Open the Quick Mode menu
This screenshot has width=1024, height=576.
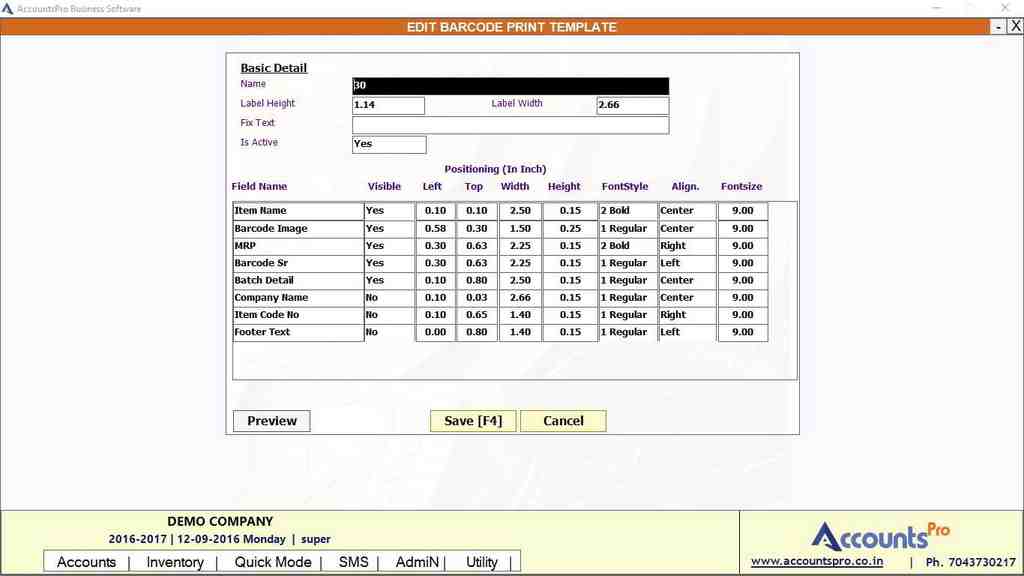(x=273, y=562)
